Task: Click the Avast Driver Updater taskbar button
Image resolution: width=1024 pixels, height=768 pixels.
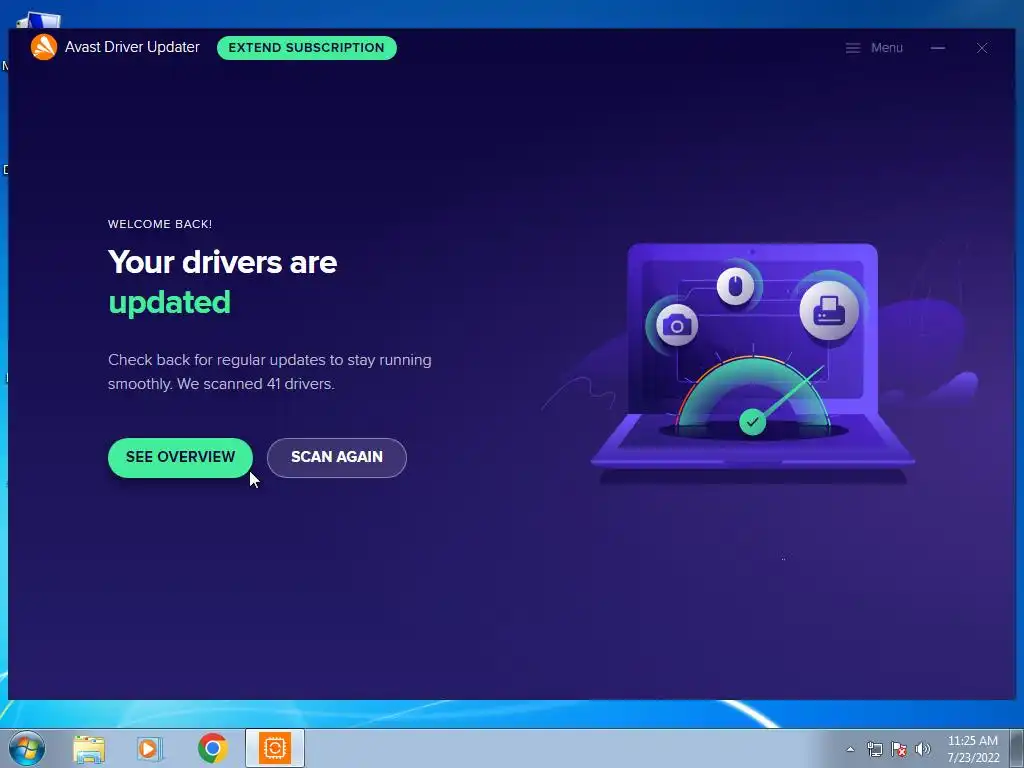Action: point(275,748)
